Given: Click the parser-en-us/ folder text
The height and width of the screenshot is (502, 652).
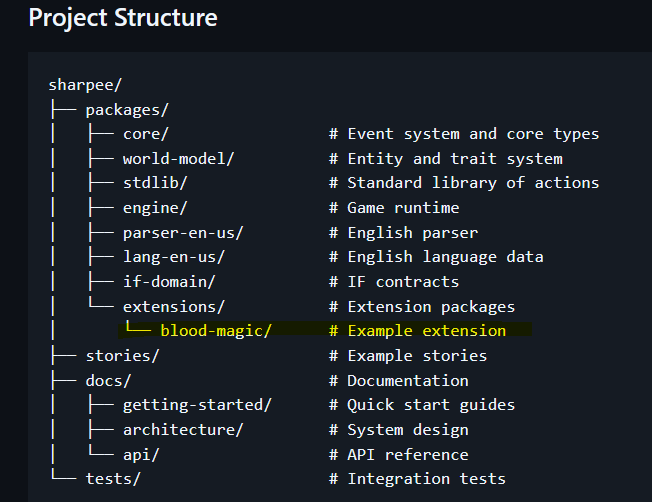Looking at the screenshot, I should (183, 233).
